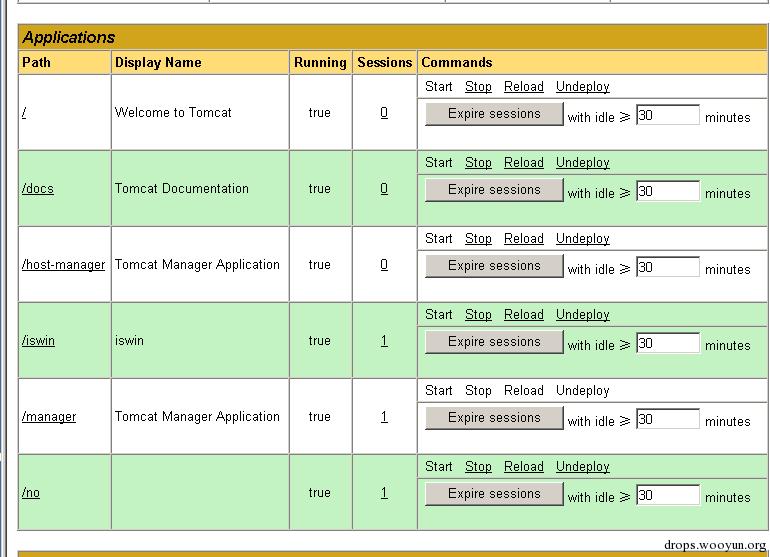Screen dimensions: 770x557
Task: Open the /no application path link
Action: 31,493
